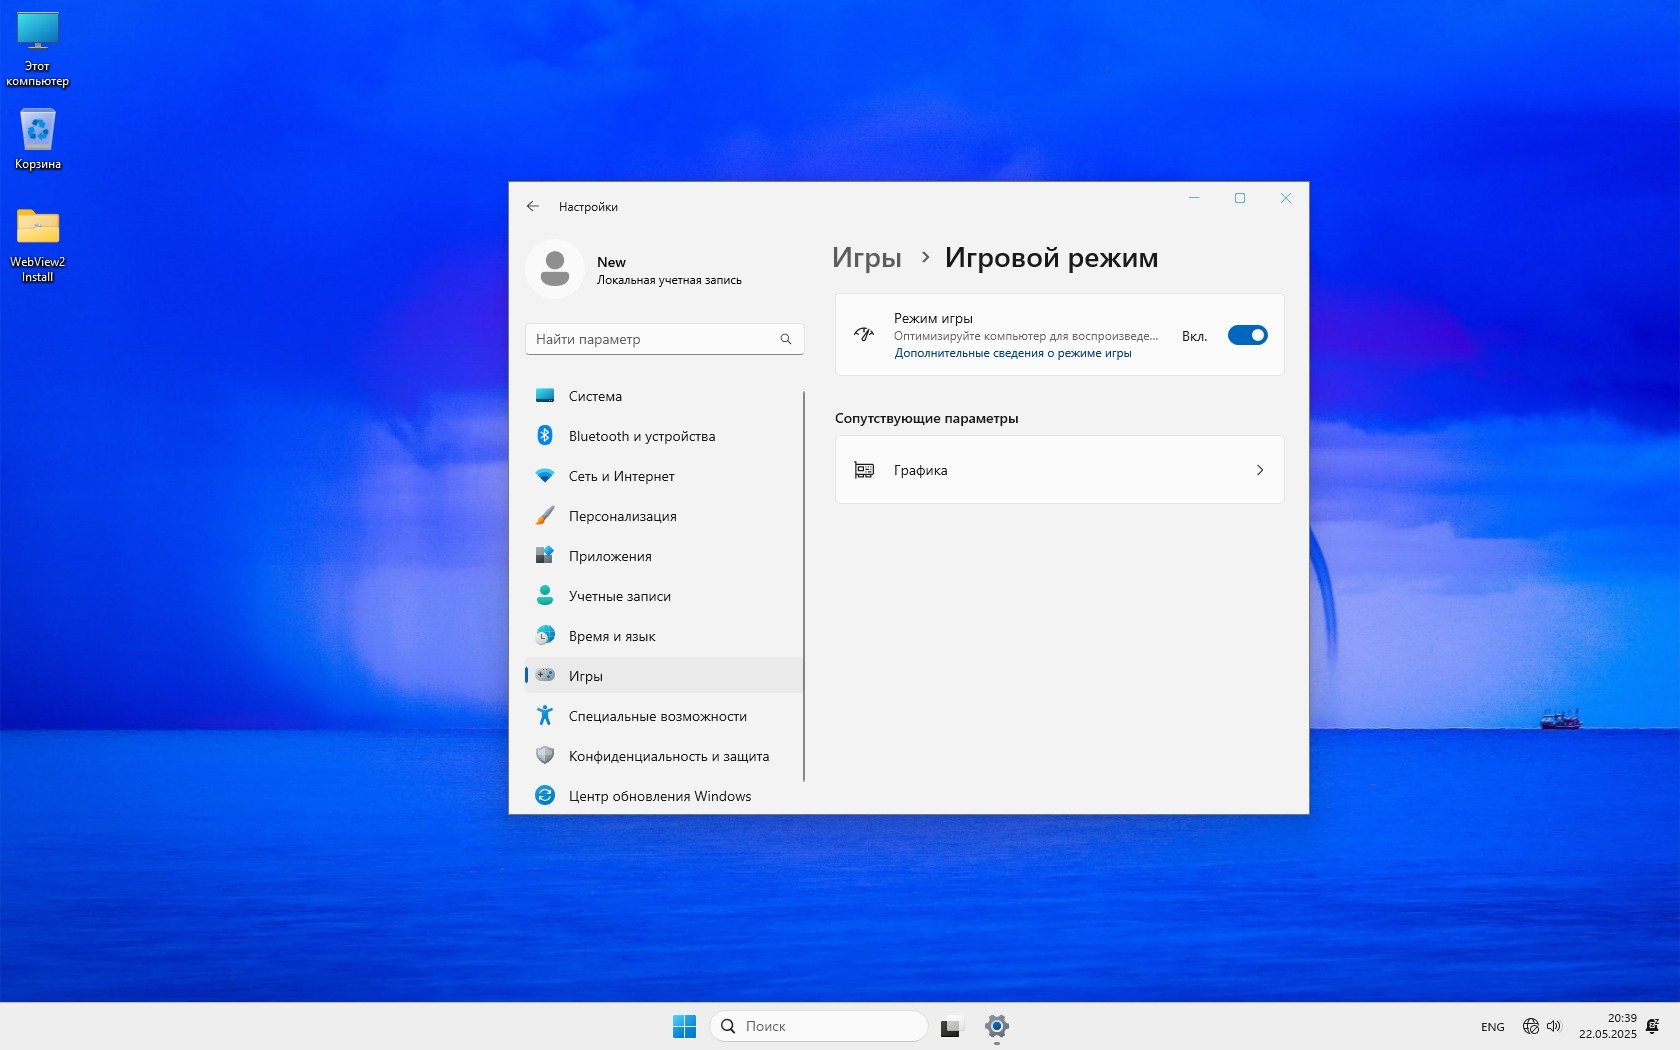Click the back arrow in Settings
This screenshot has height=1050, width=1680.
tap(533, 207)
